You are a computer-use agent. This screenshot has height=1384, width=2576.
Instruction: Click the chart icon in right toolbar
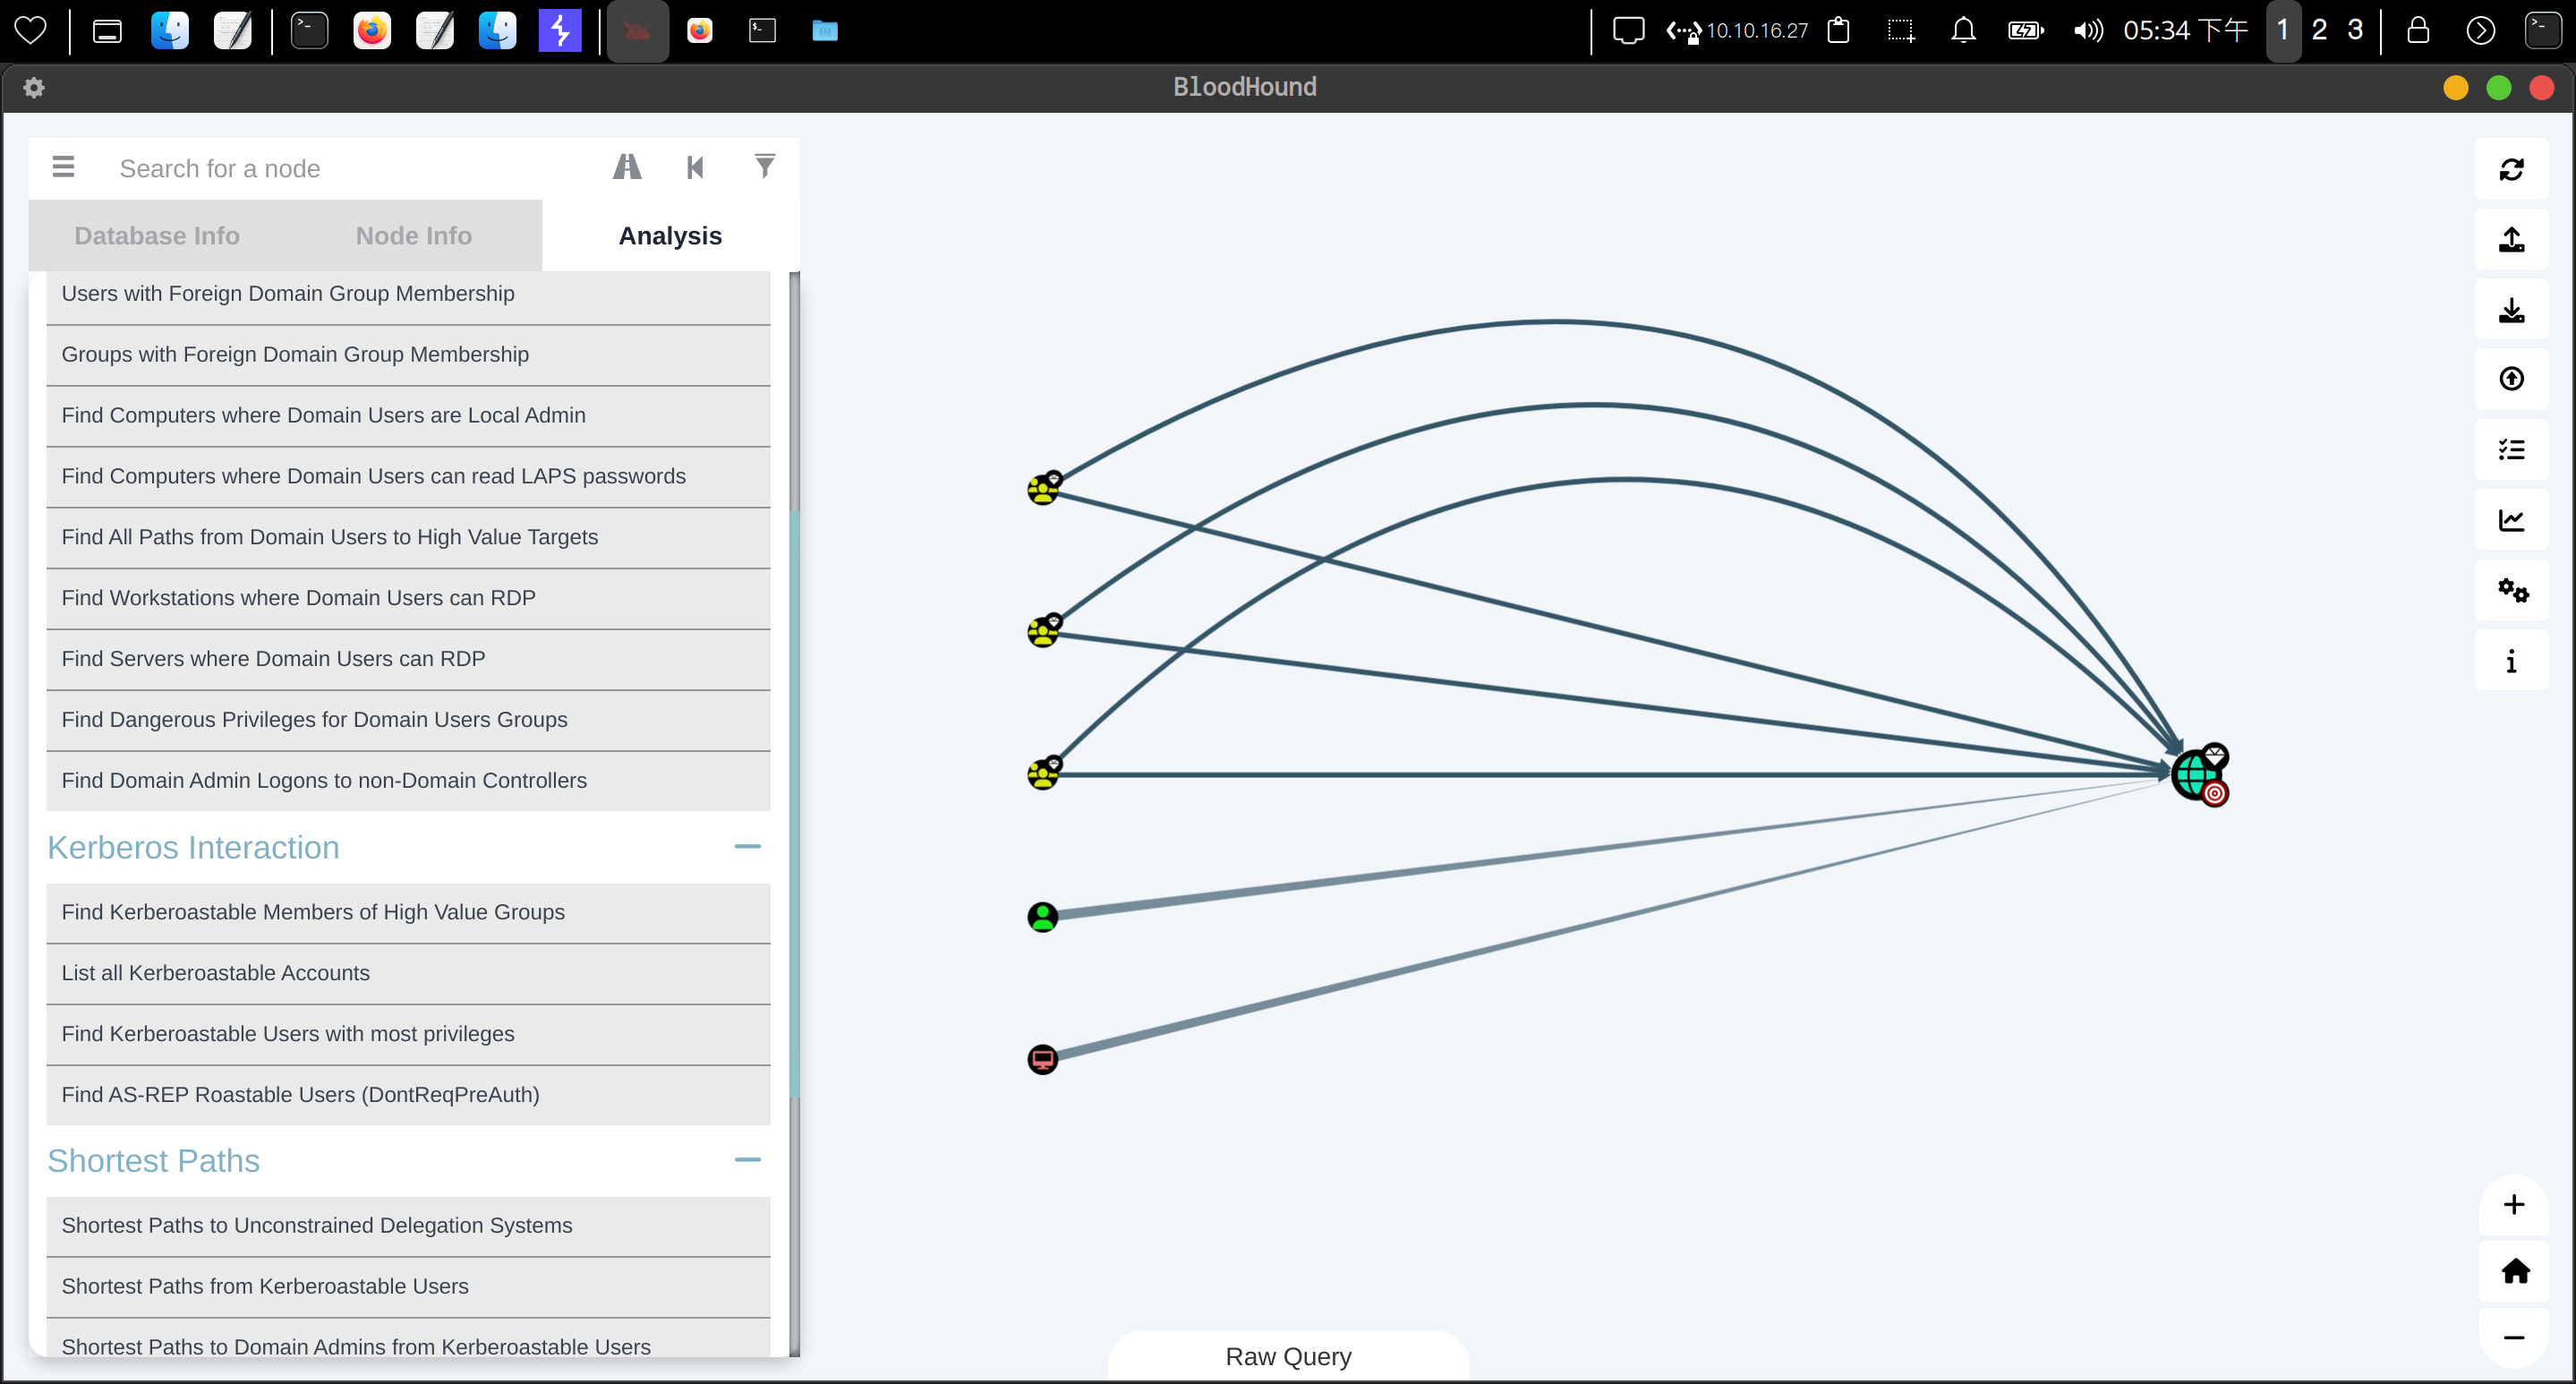(2511, 520)
